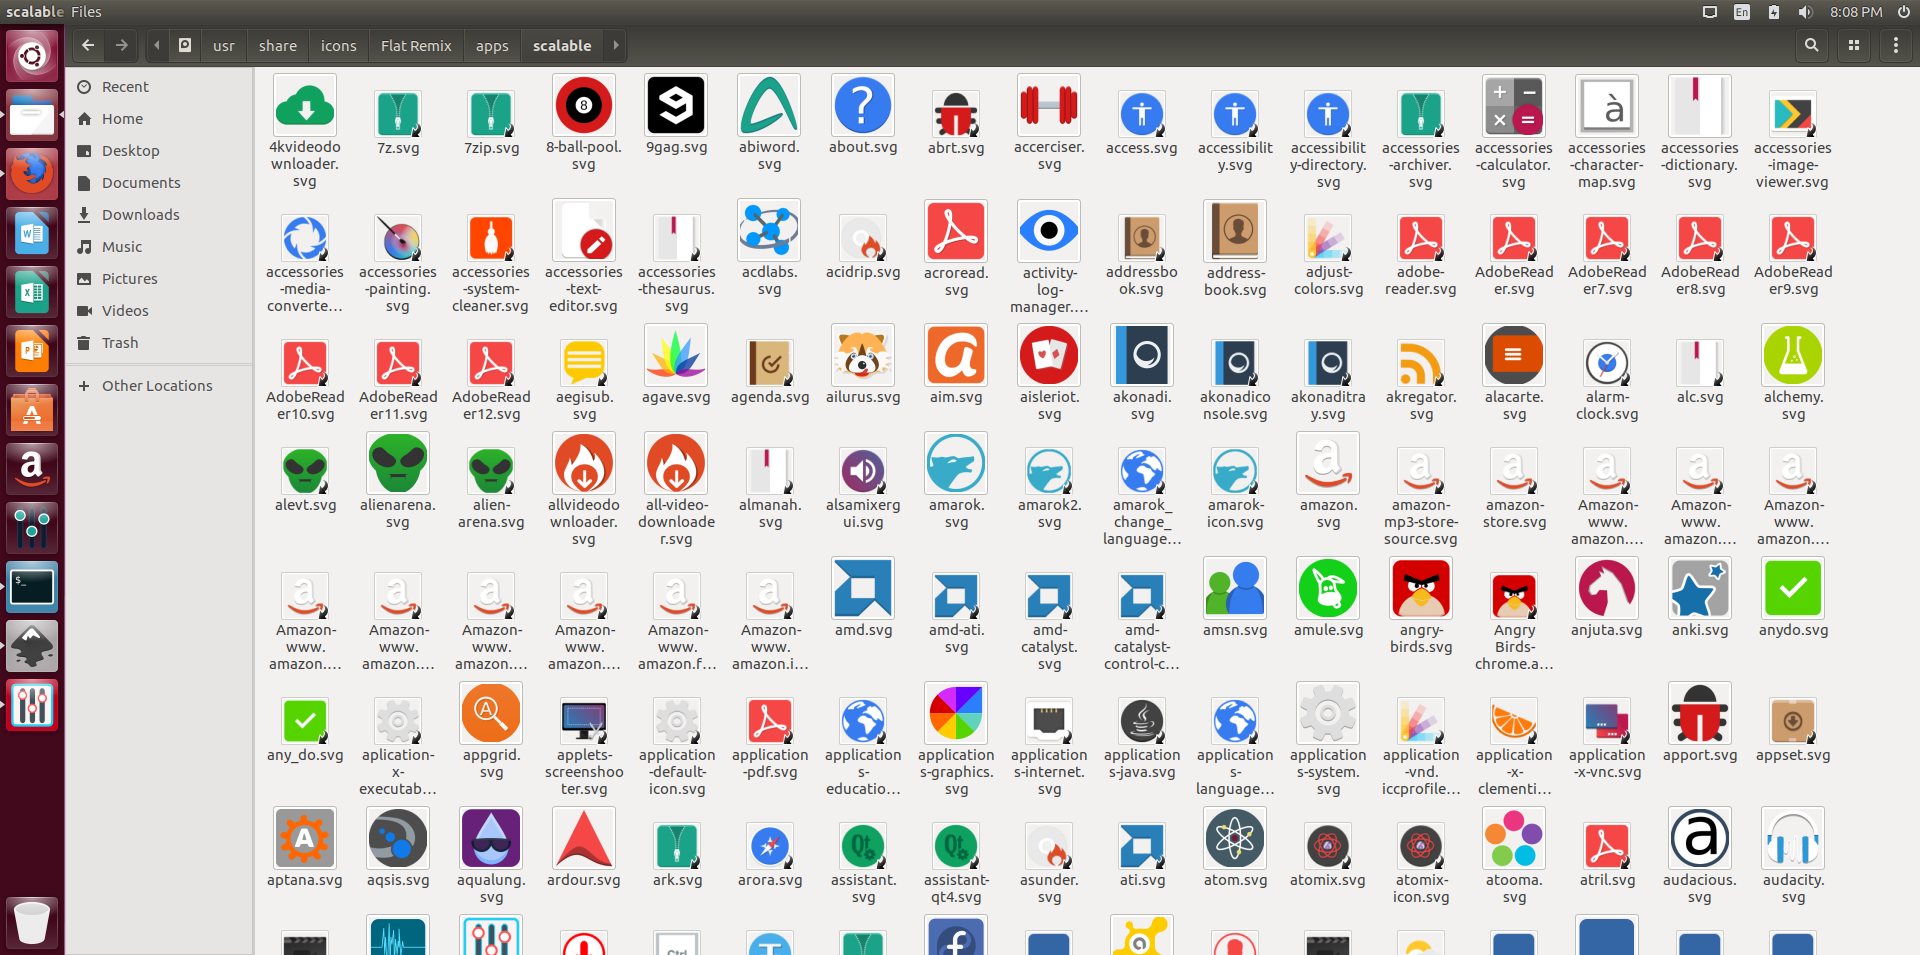Screen dimensions: 1920x955
Task: Go to the icons path segment
Action: point(338,45)
